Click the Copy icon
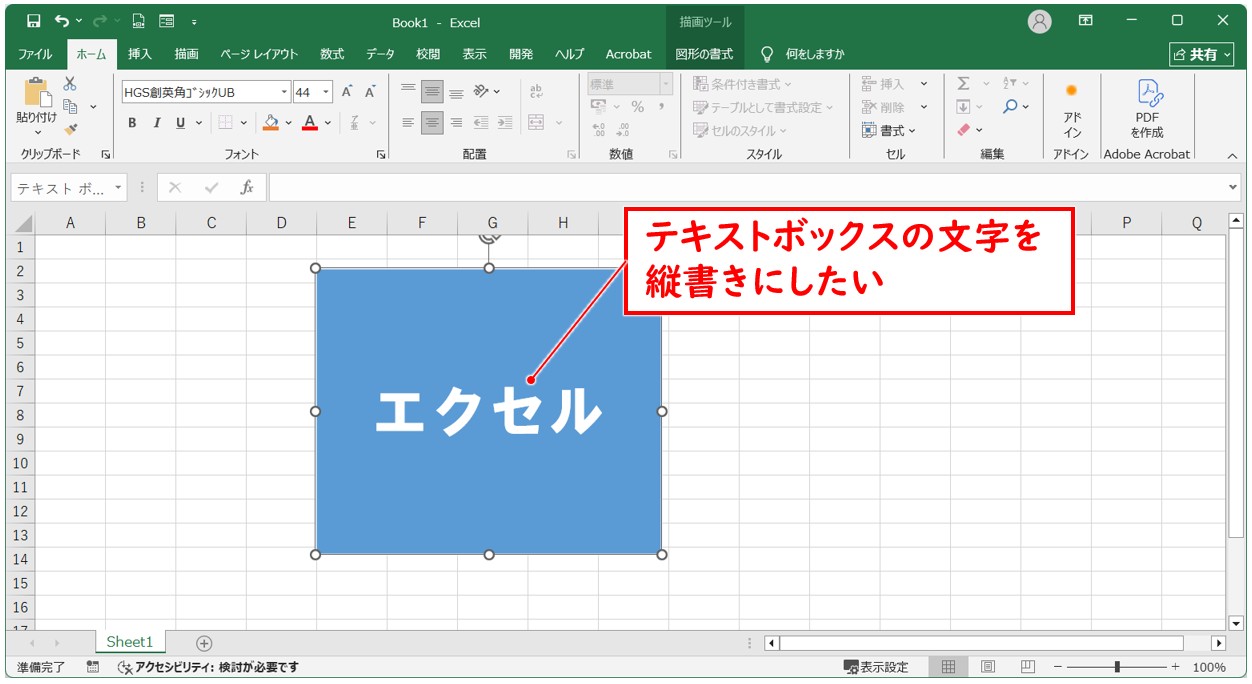Image resolution: width=1252 pixels, height=684 pixels. 70,106
